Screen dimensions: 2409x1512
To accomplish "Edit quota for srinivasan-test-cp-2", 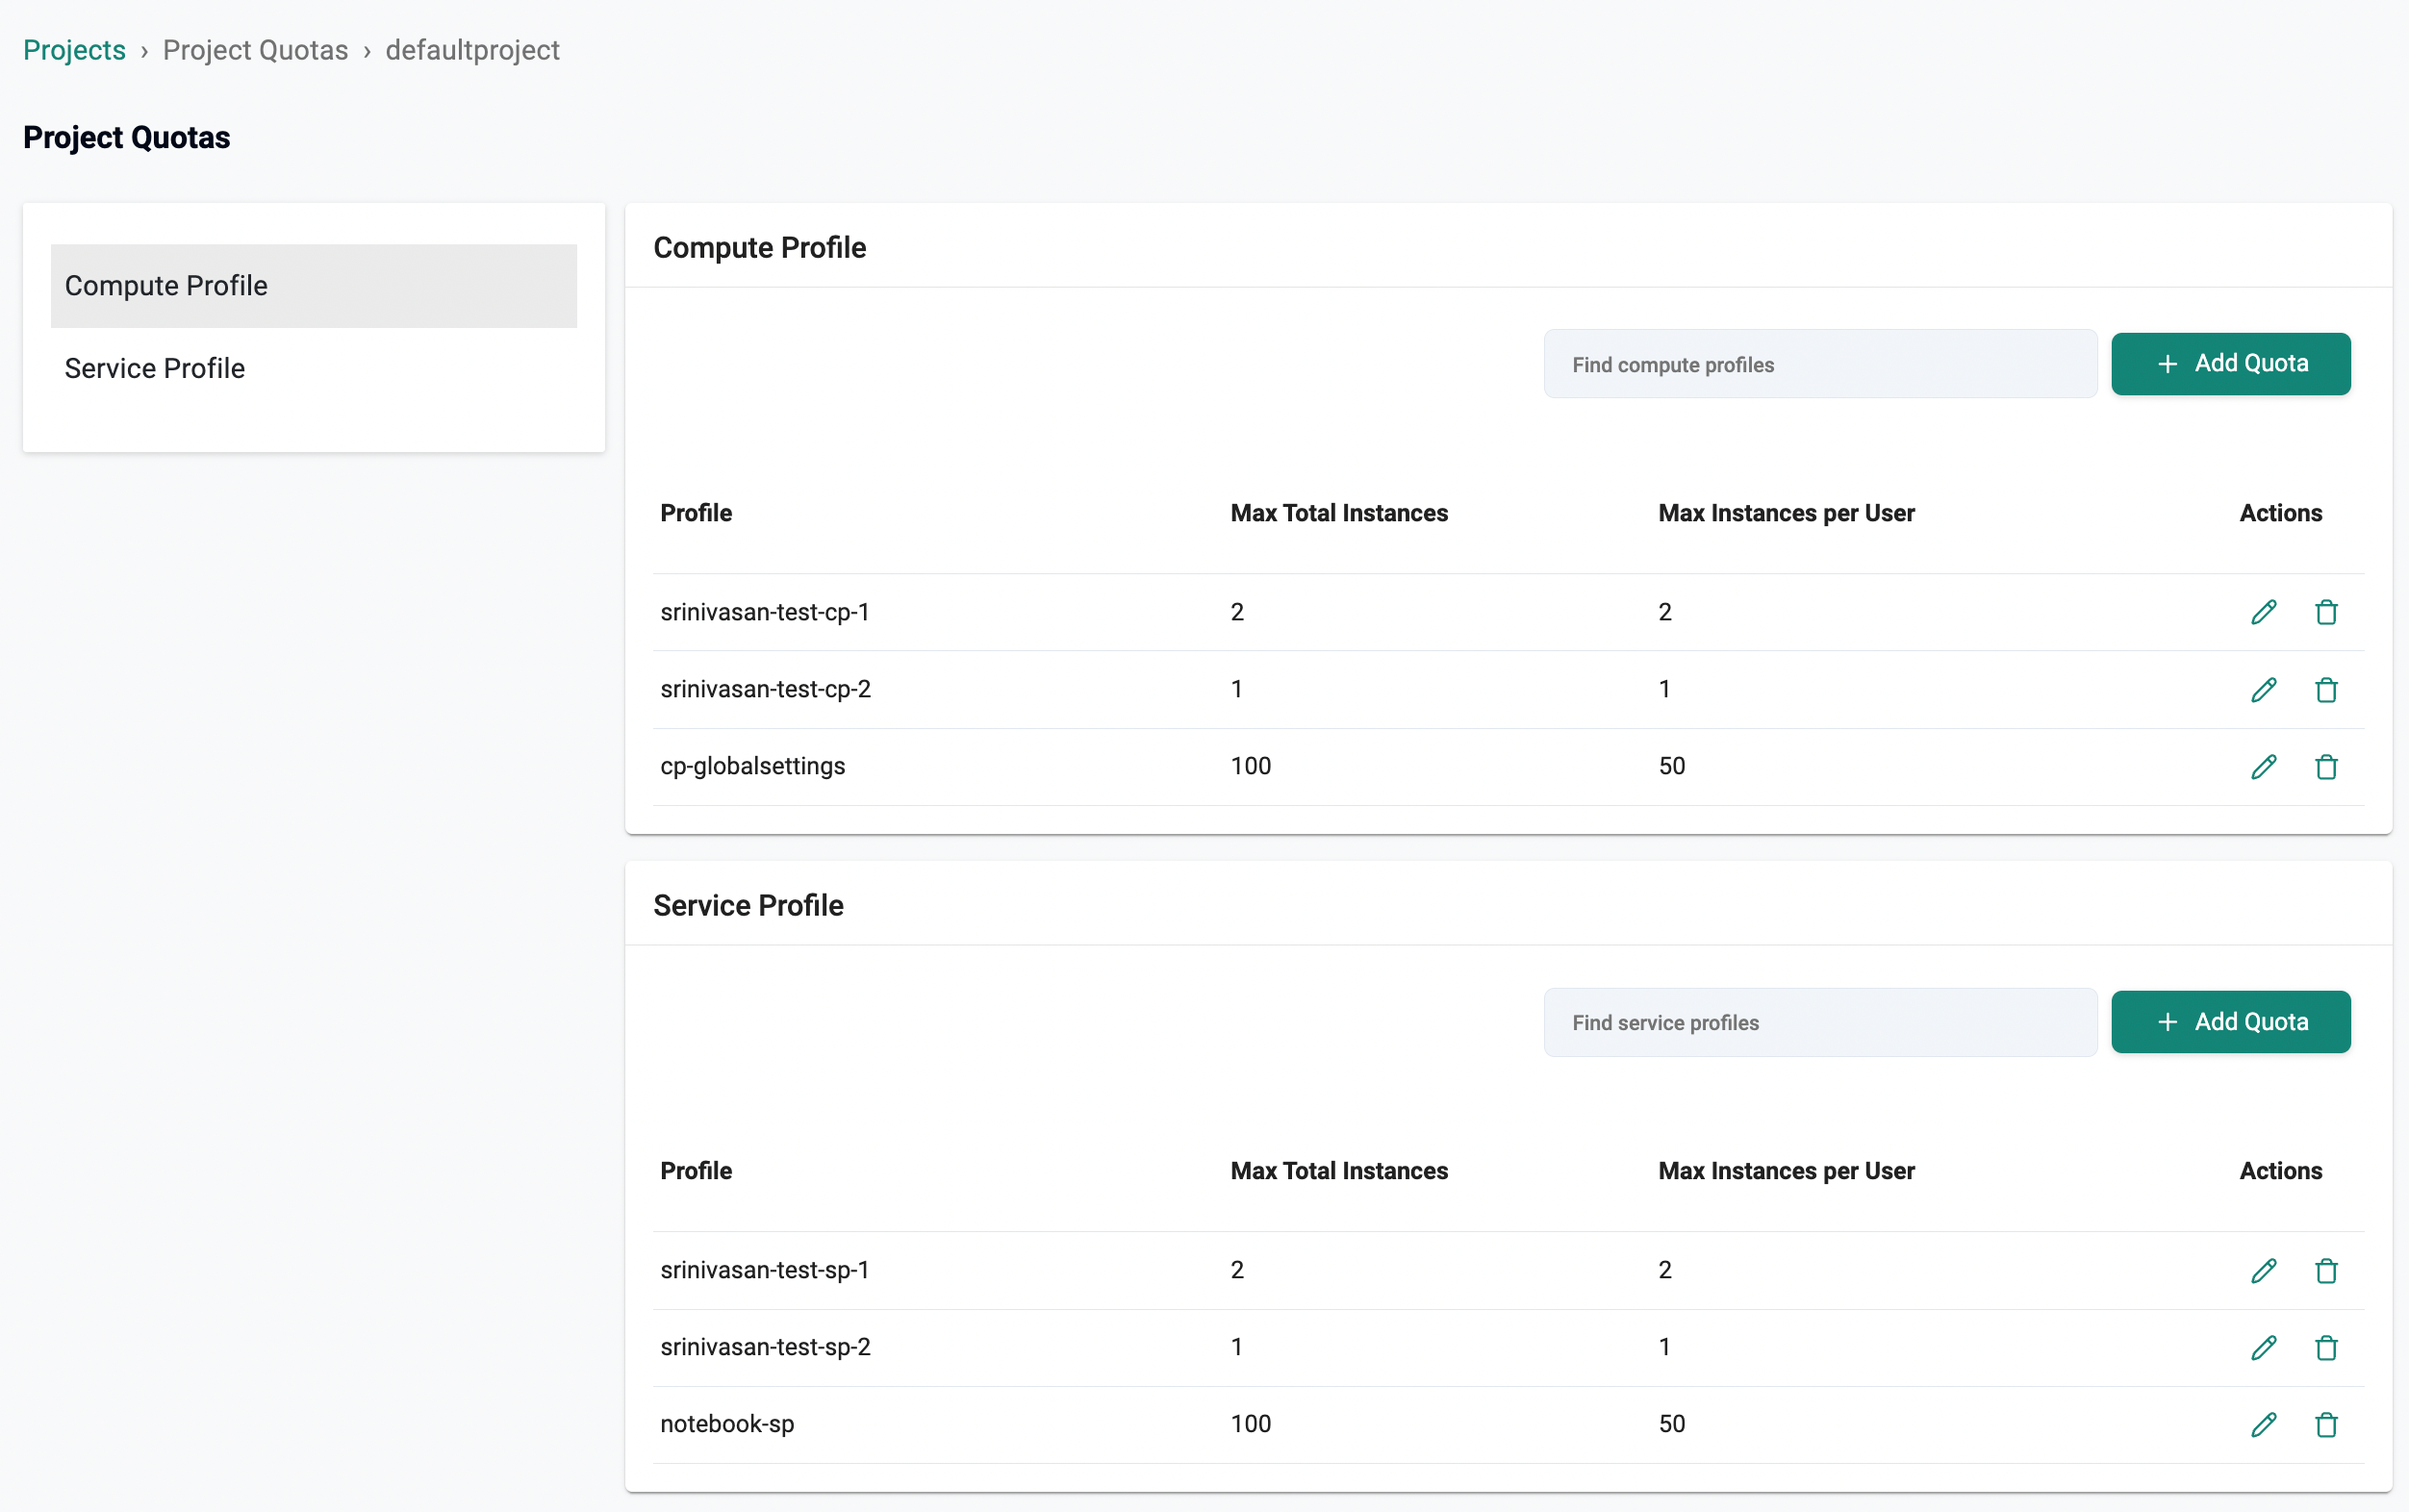I will 2264,689.
